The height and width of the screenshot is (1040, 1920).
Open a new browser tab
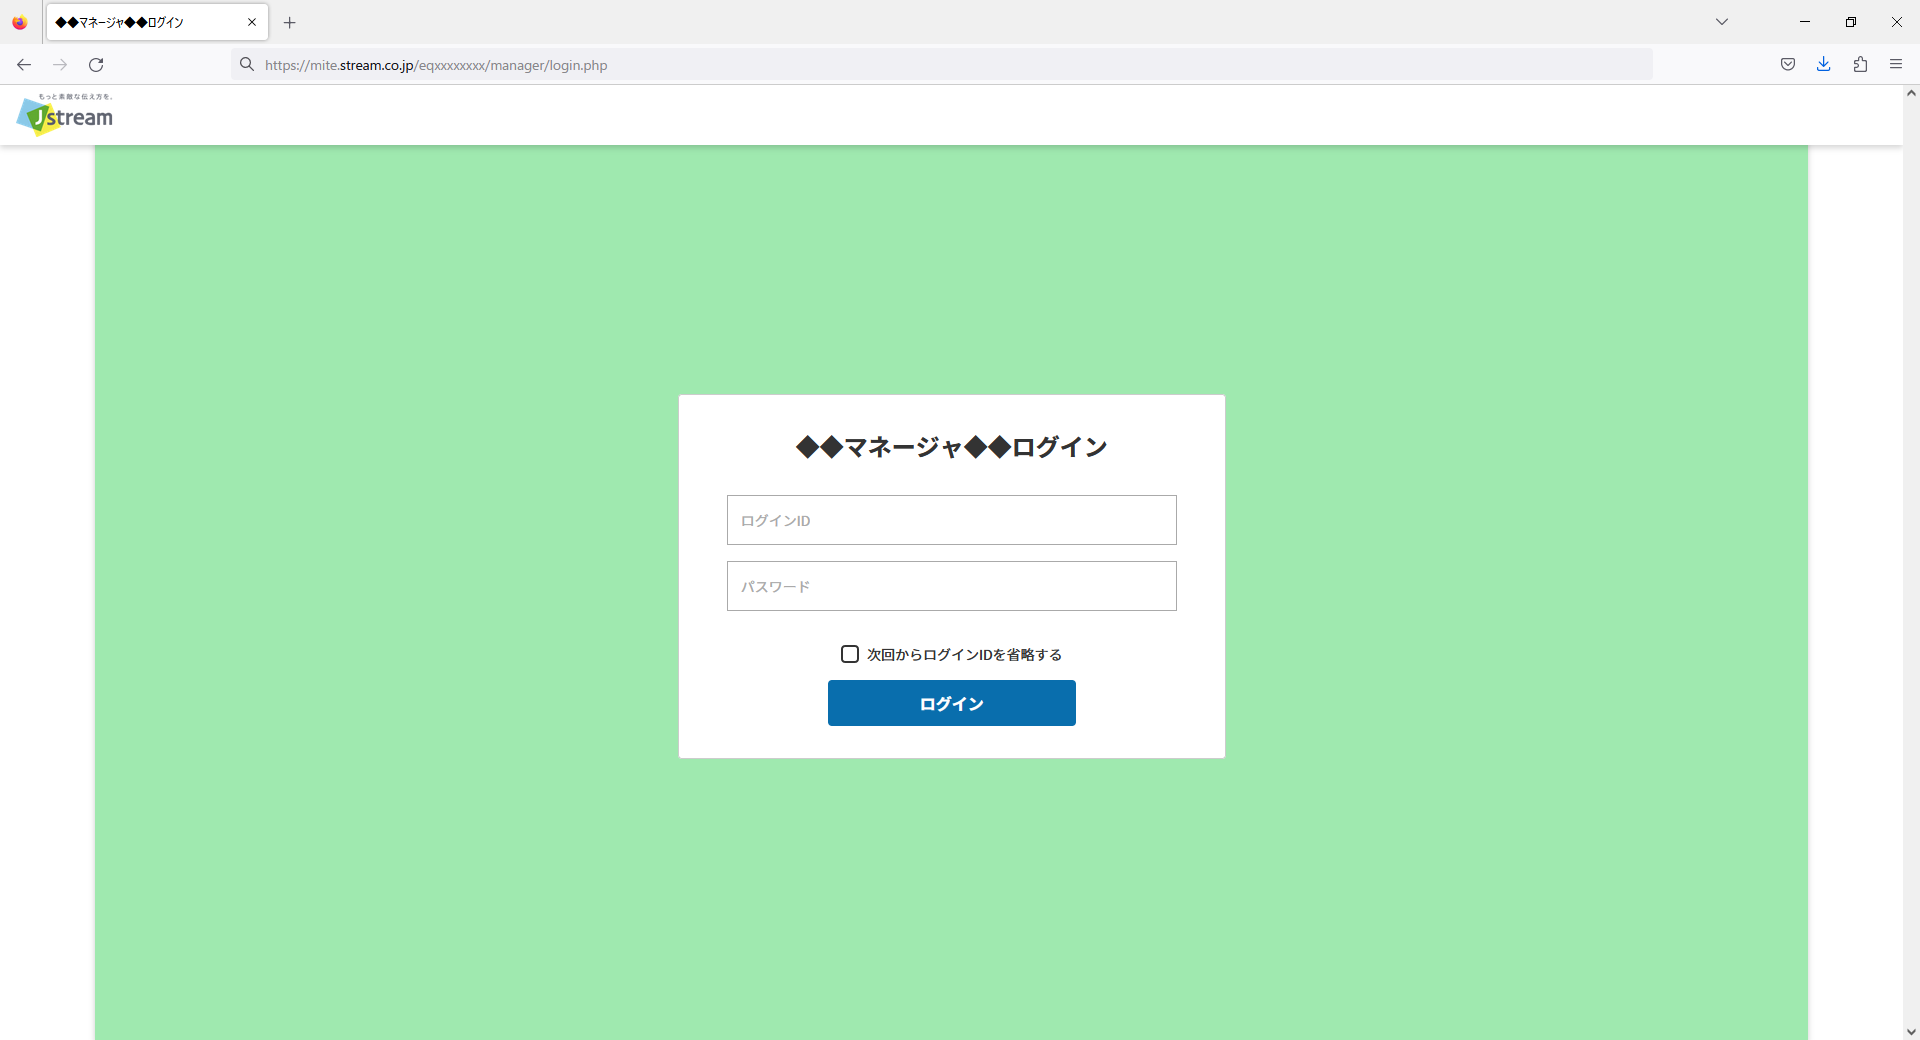click(x=290, y=22)
